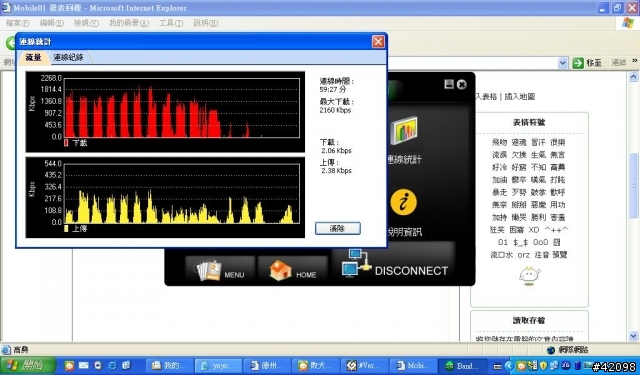Click the 2160 Kbps maximum download value
Image resolution: width=640 pixels, height=375 pixels.
(x=335, y=110)
